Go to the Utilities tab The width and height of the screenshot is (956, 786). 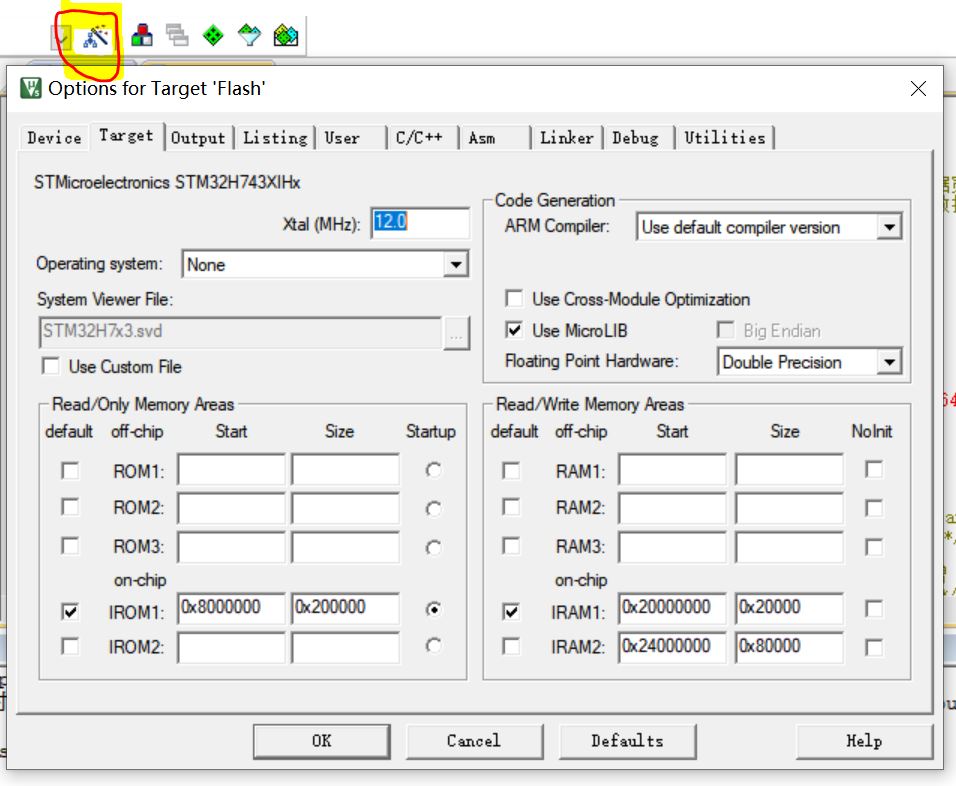tap(724, 138)
